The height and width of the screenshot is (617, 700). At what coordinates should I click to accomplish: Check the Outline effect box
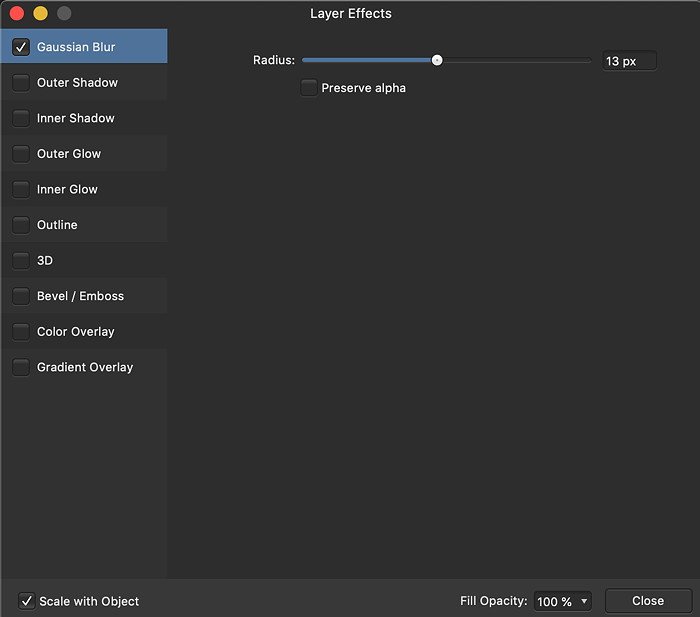[x=21, y=225]
